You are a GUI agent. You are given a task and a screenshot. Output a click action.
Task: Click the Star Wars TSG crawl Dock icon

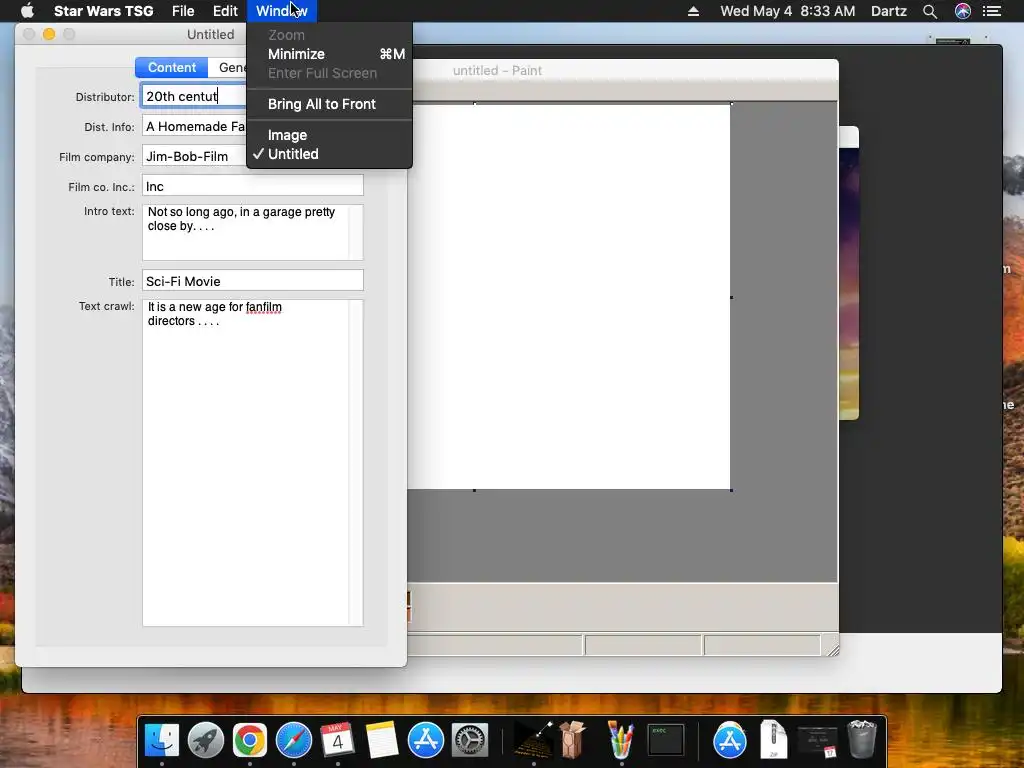click(x=534, y=740)
